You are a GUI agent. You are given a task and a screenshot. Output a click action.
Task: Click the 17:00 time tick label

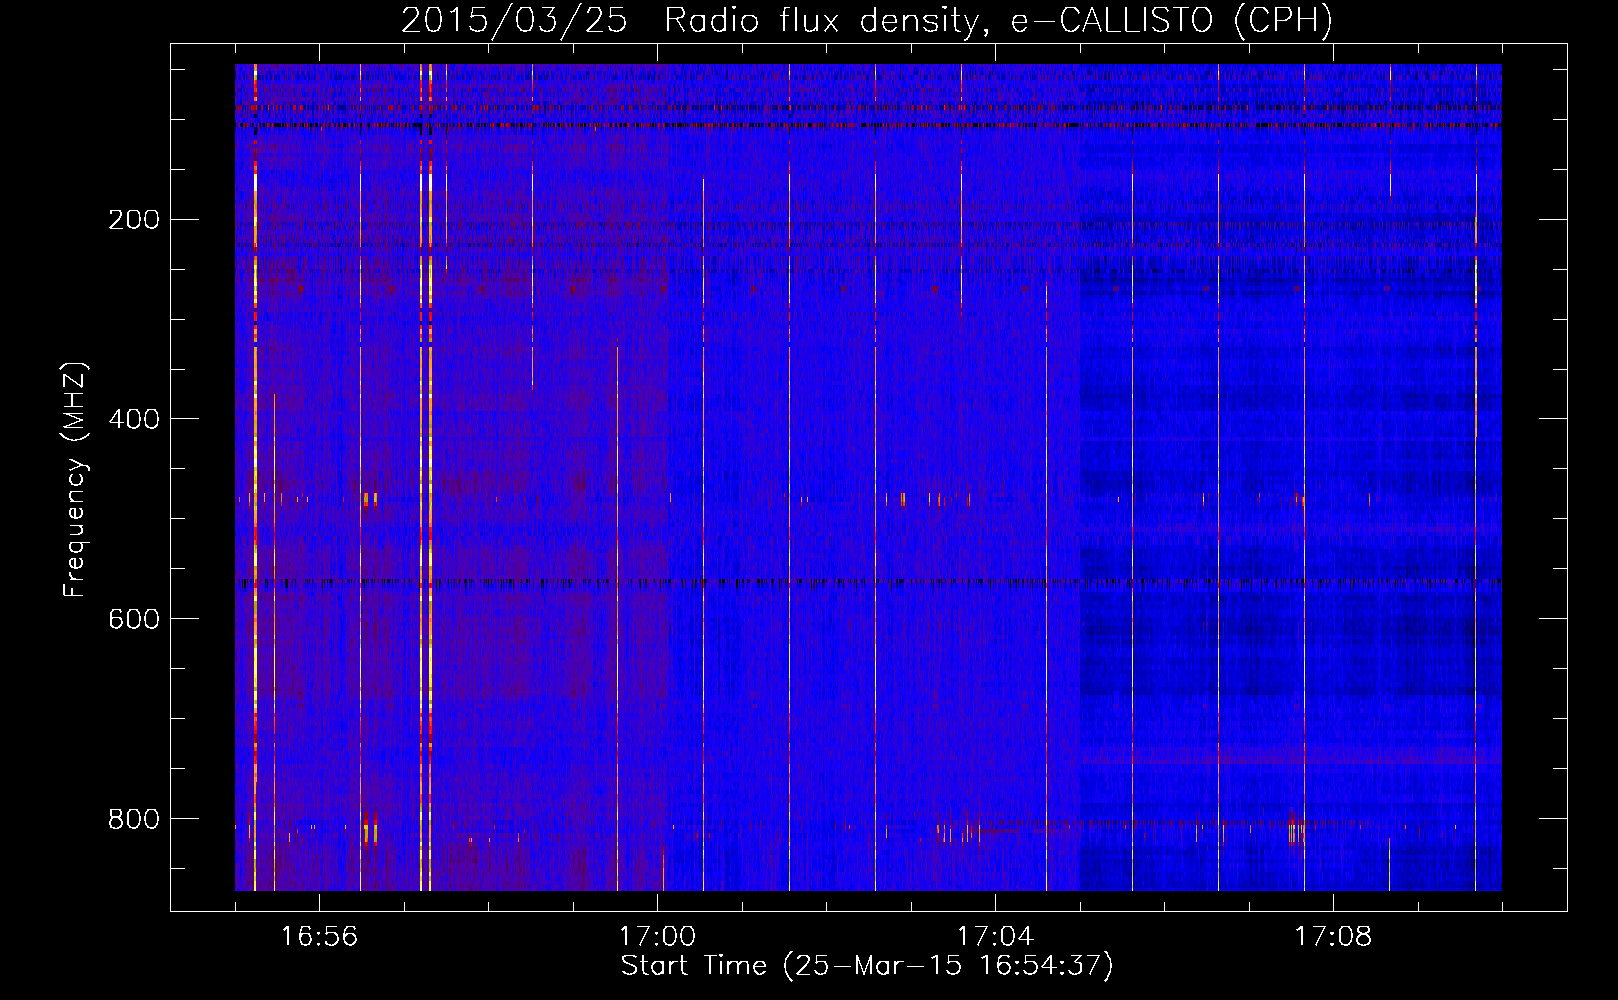coord(657,937)
